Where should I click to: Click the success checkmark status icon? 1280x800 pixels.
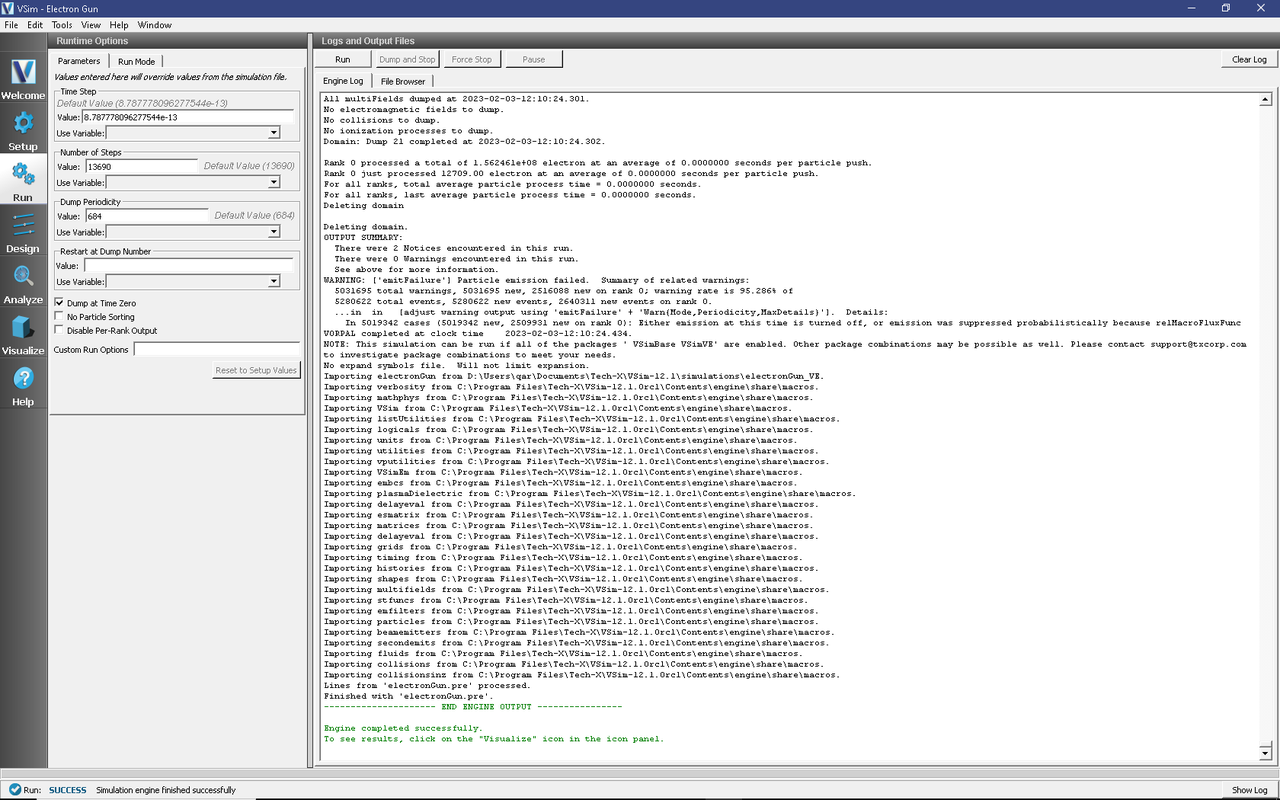14,790
